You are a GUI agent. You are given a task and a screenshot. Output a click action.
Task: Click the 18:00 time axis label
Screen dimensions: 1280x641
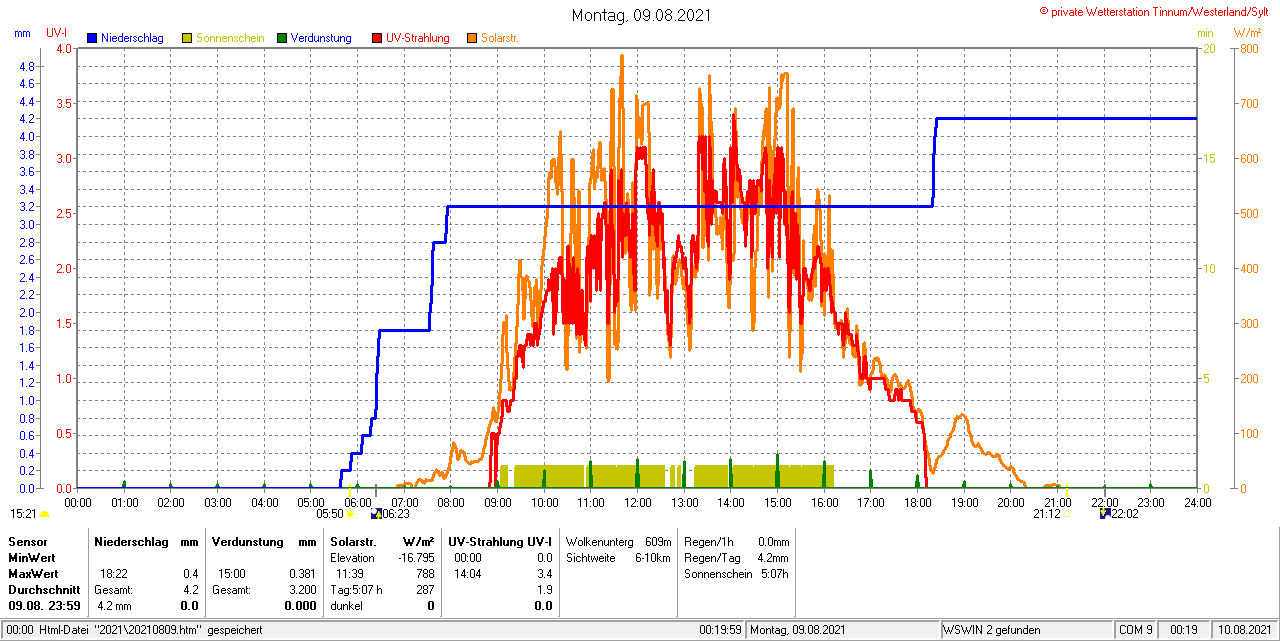pyautogui.click(x=917, y=502)
